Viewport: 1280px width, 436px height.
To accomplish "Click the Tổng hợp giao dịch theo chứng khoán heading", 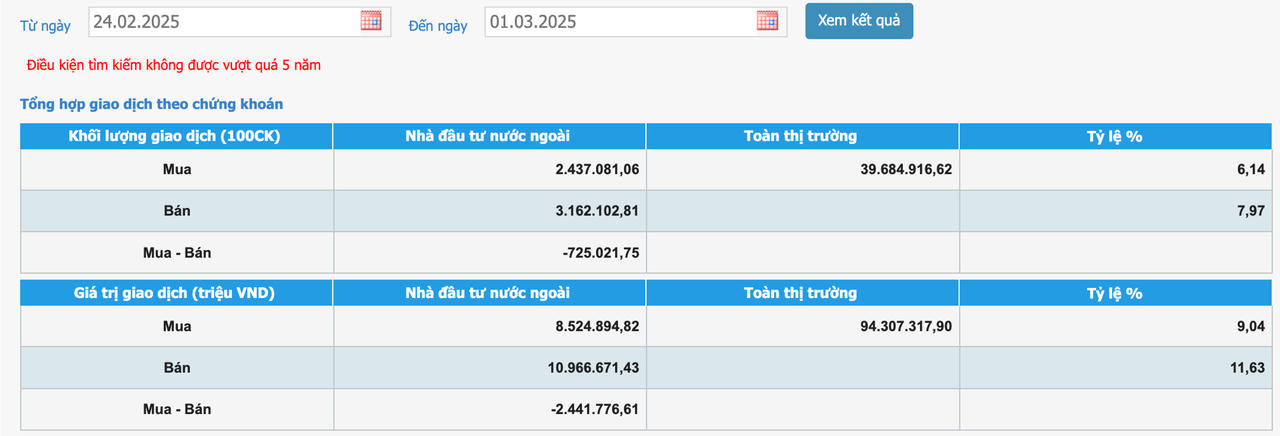I will point(152,104).
